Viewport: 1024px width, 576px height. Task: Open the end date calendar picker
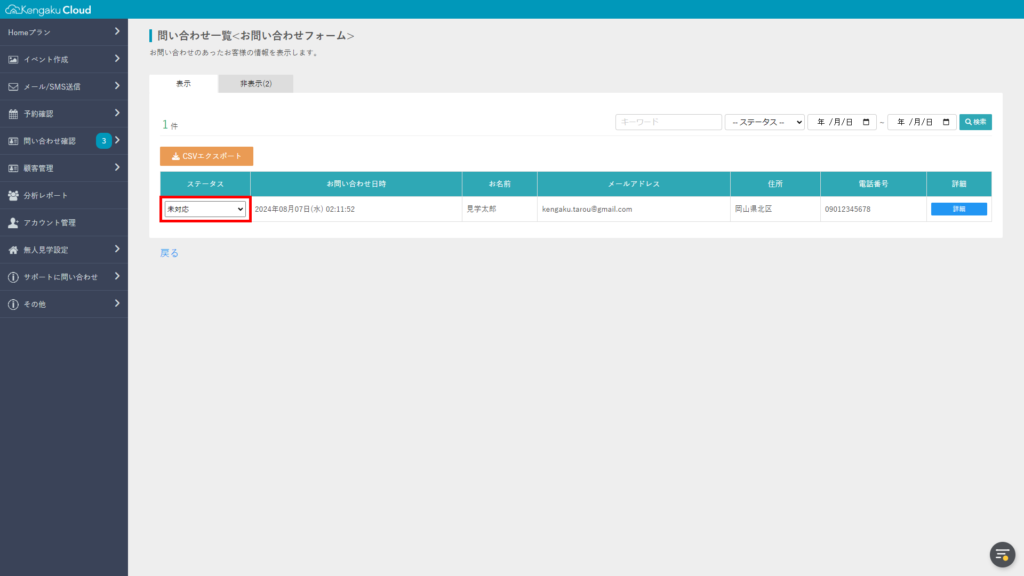[946, 122]
